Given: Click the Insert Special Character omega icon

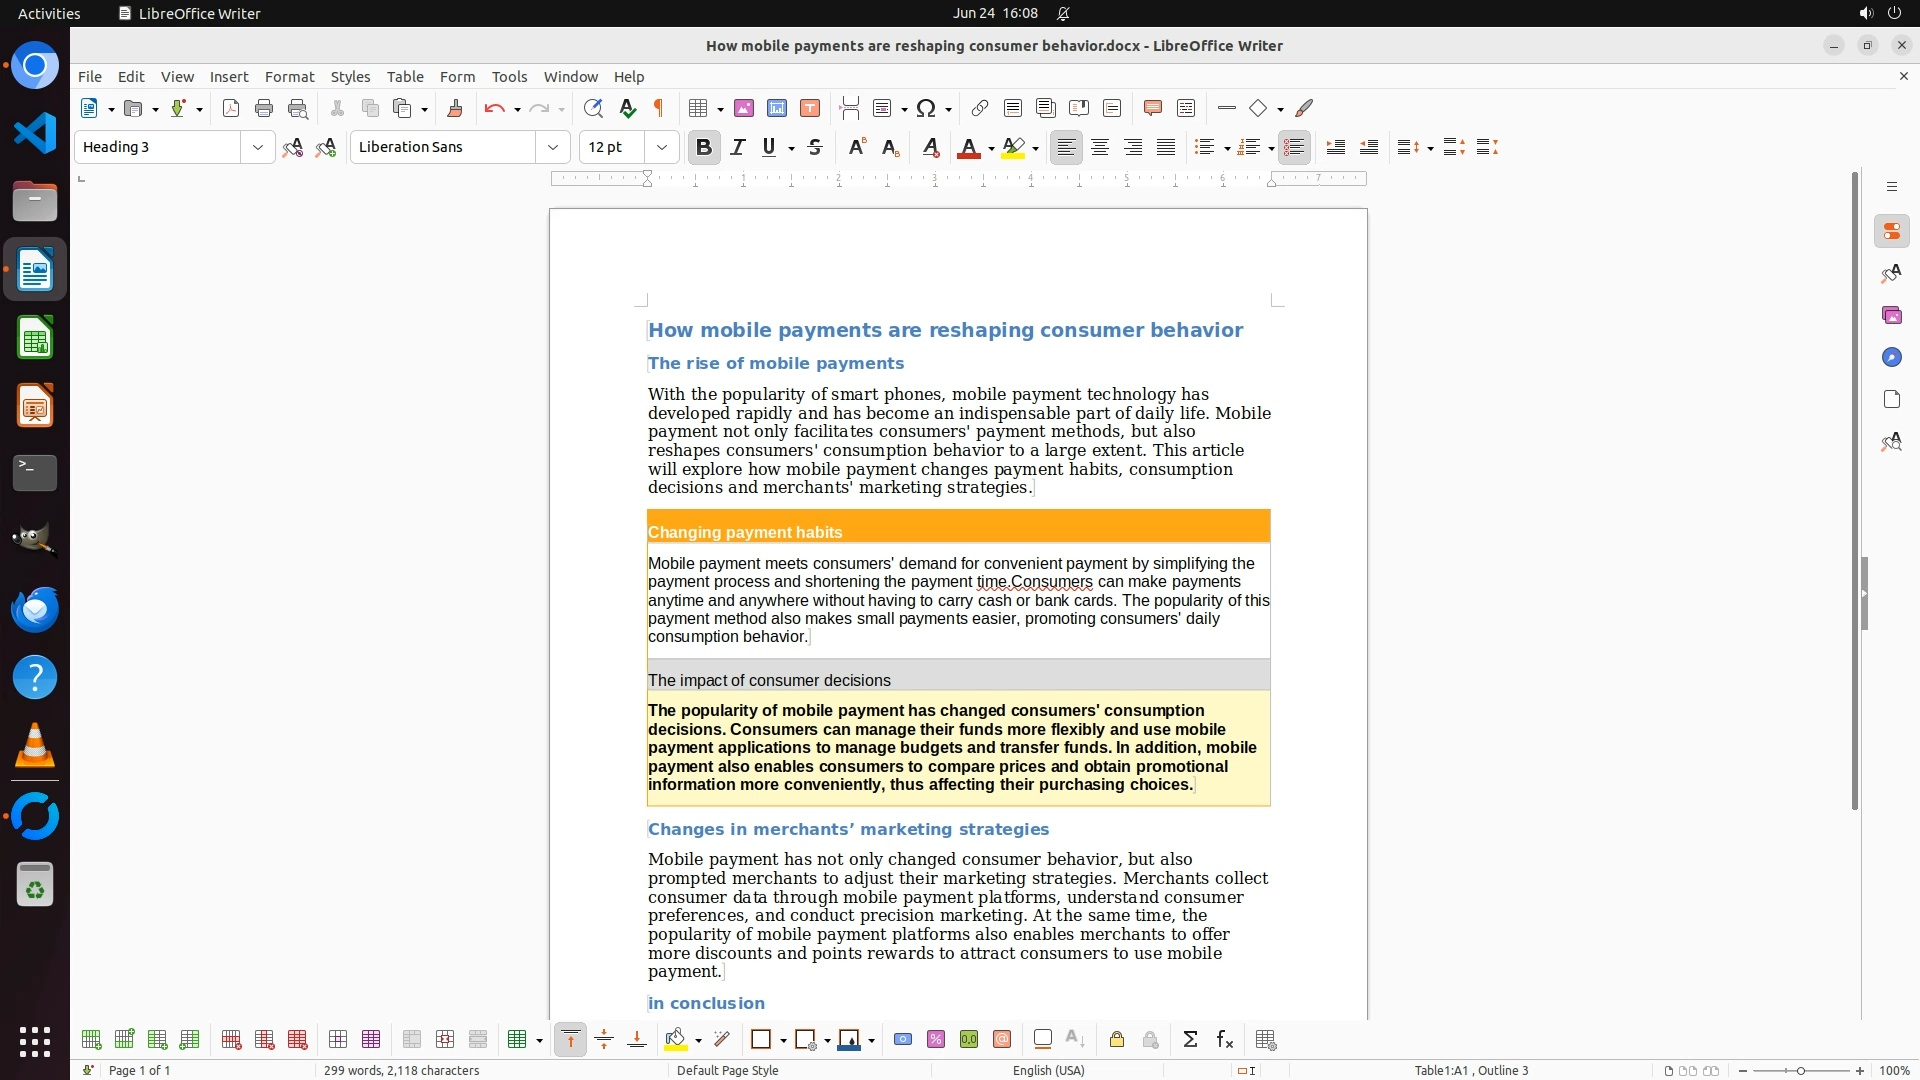Looking at the screenshot, I should (x=926, y=109).
